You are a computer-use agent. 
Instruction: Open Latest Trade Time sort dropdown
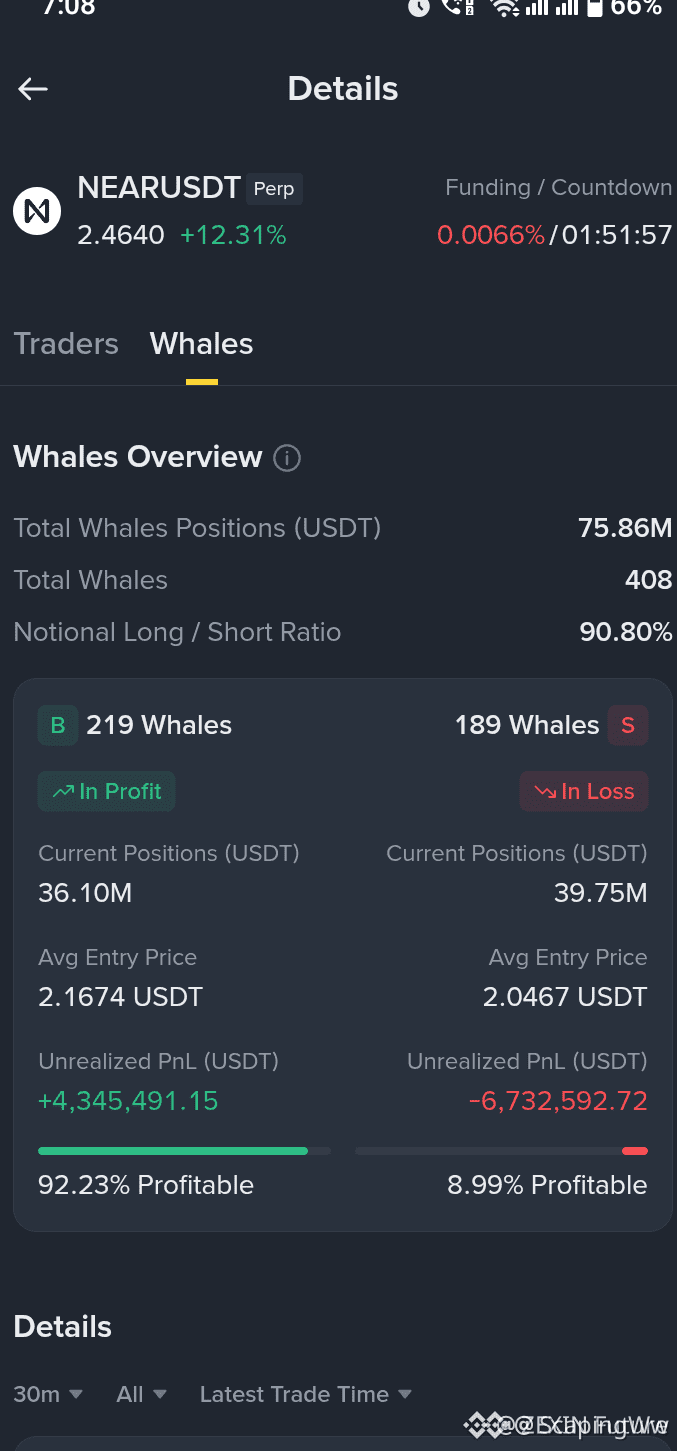click(306, 1394)
